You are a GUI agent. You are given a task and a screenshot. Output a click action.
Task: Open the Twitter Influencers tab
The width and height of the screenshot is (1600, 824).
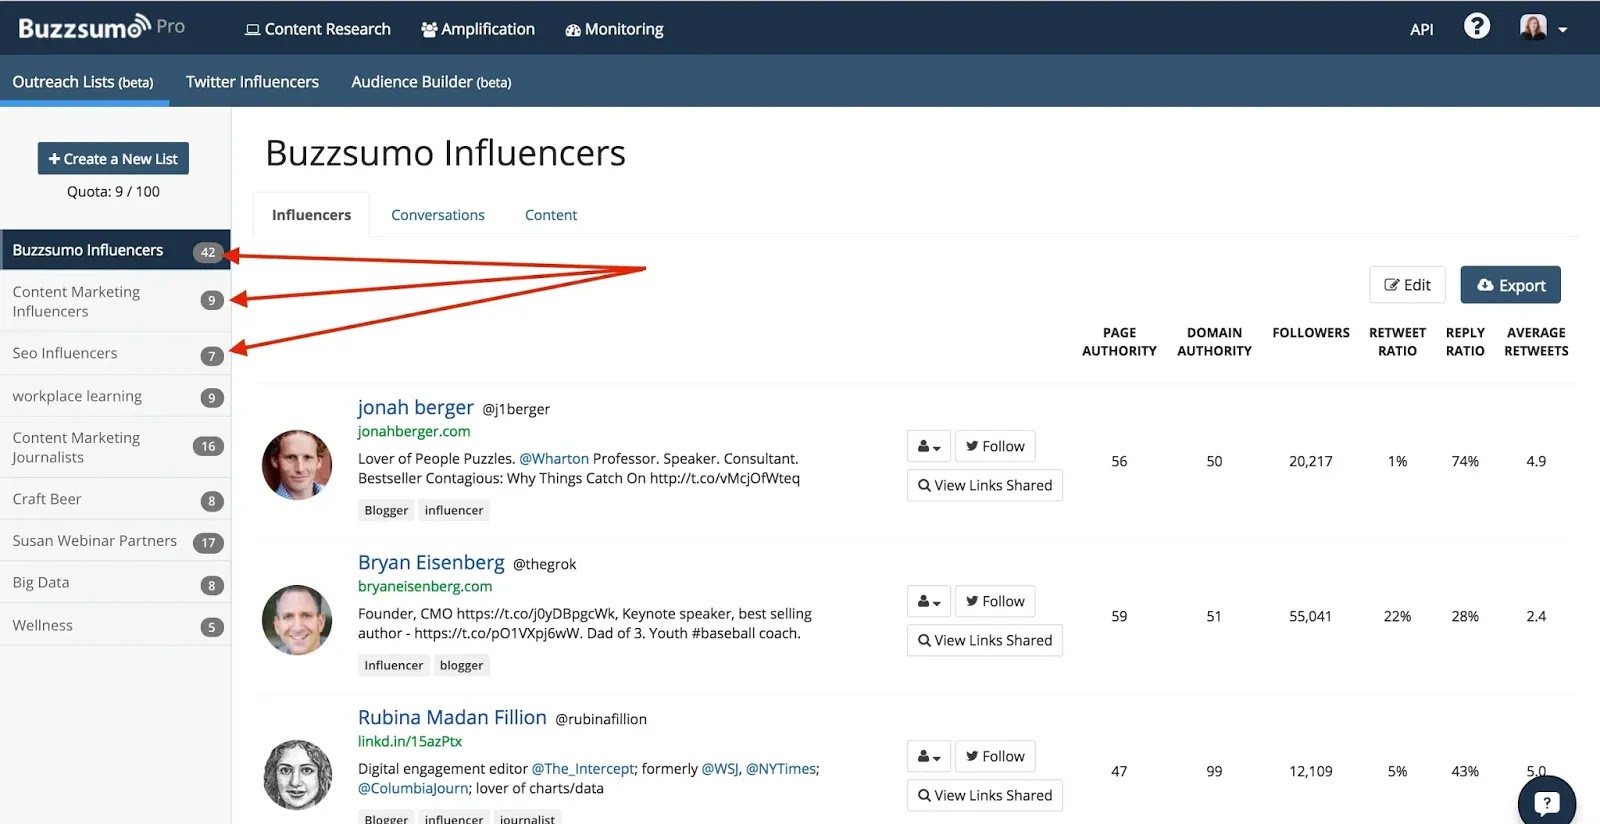[252, 82]
